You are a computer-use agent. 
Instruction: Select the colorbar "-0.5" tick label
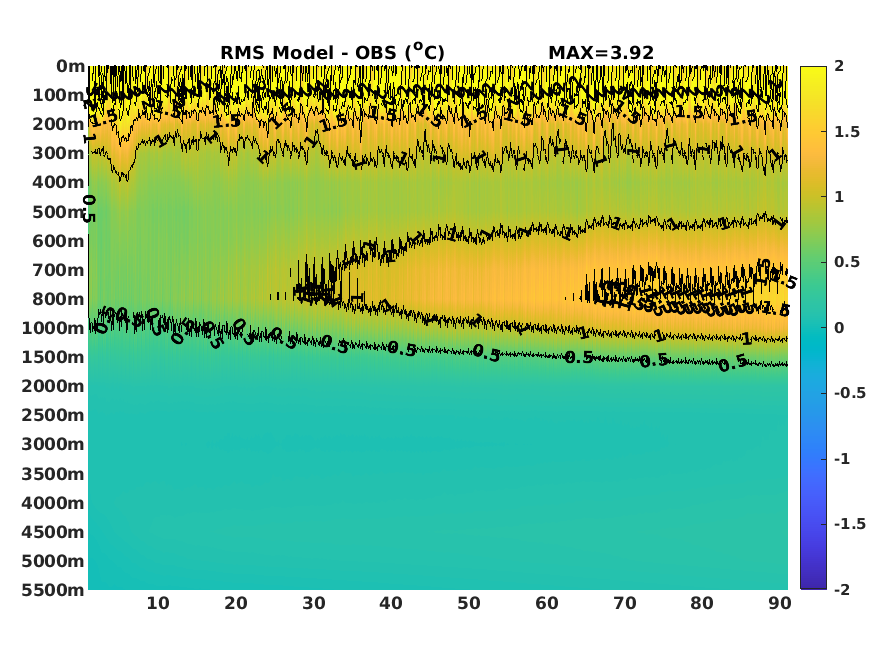(850, 393)
